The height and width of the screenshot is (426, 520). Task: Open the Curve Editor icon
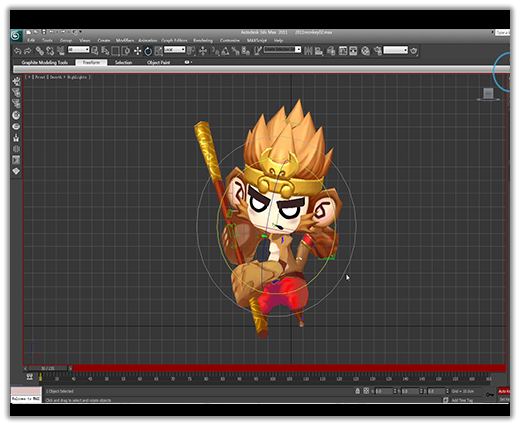coord(343,51)
